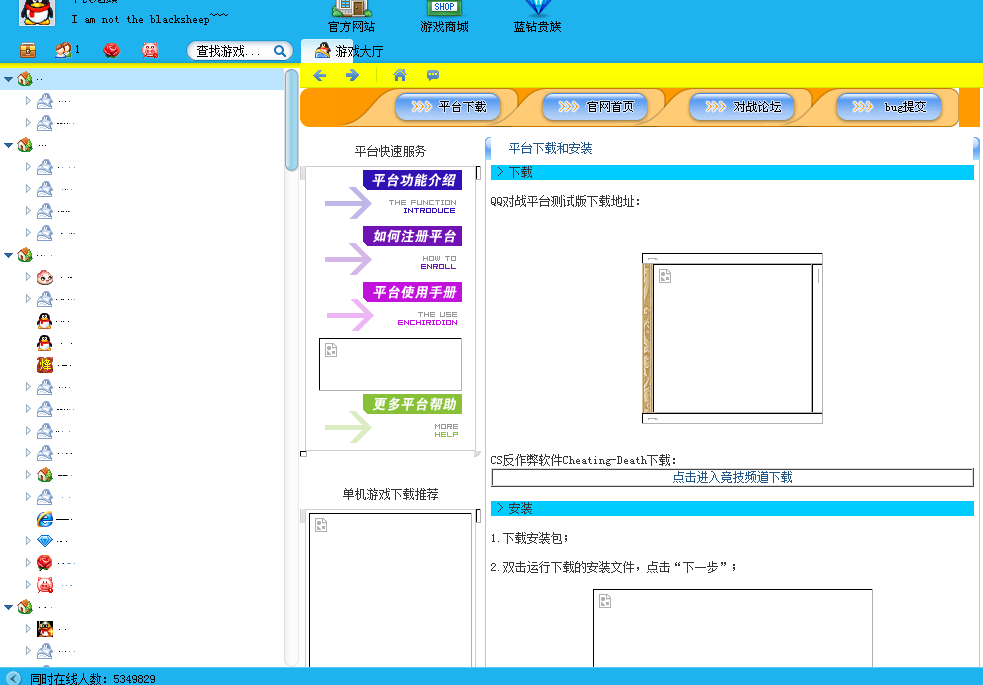The height and width of the screenshot is (685, 983).
Task: Open the 官网首页 navigation tab
Action: [596, 107]
